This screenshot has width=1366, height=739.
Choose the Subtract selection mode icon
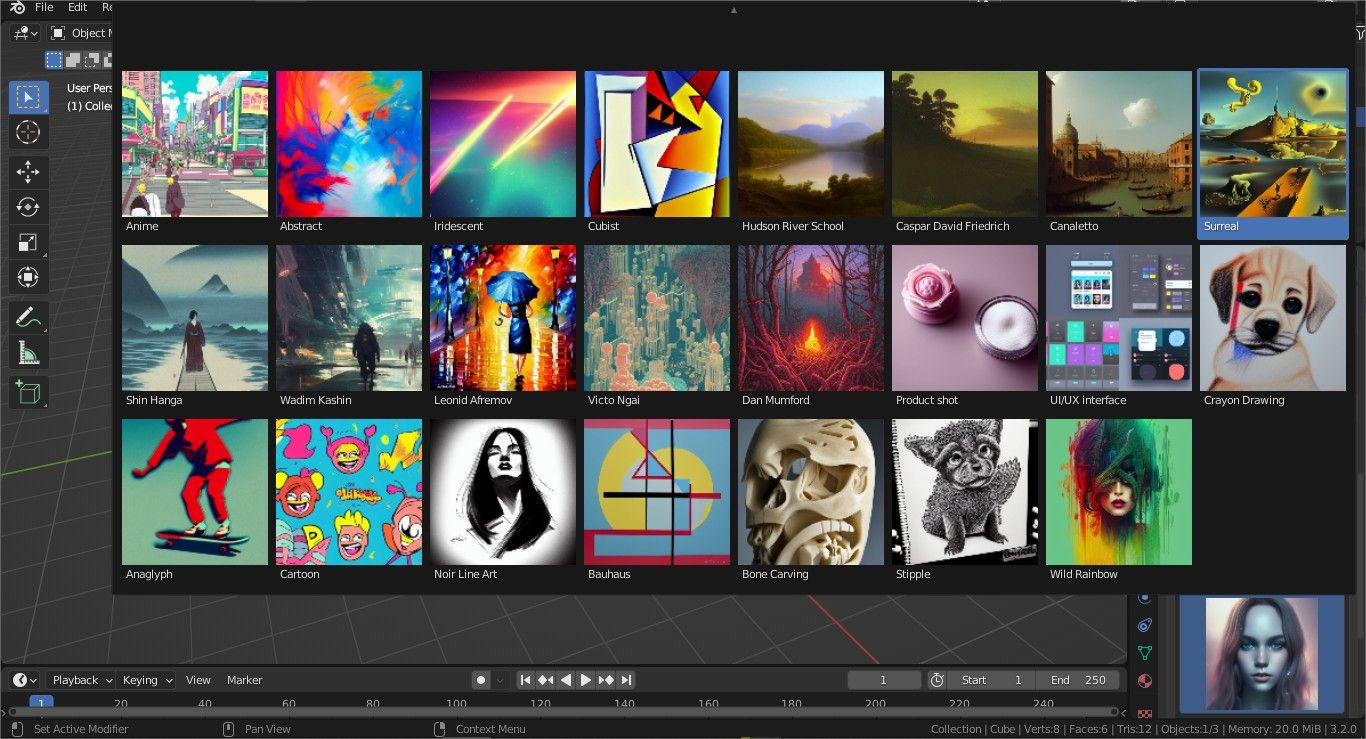(90, 60)
